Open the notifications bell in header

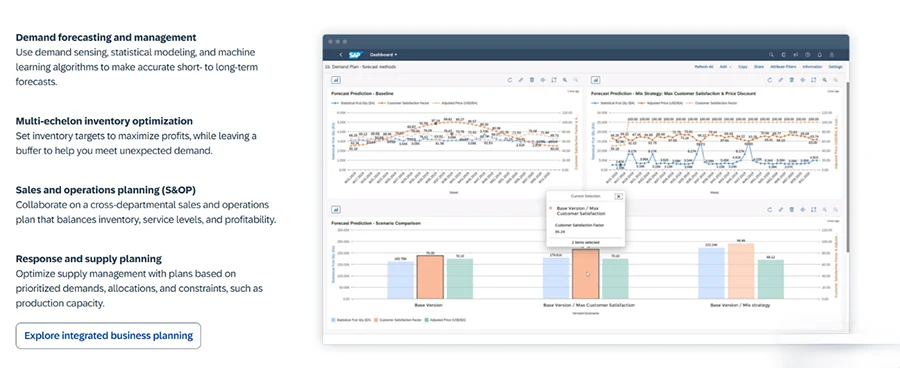coord(820,55)
